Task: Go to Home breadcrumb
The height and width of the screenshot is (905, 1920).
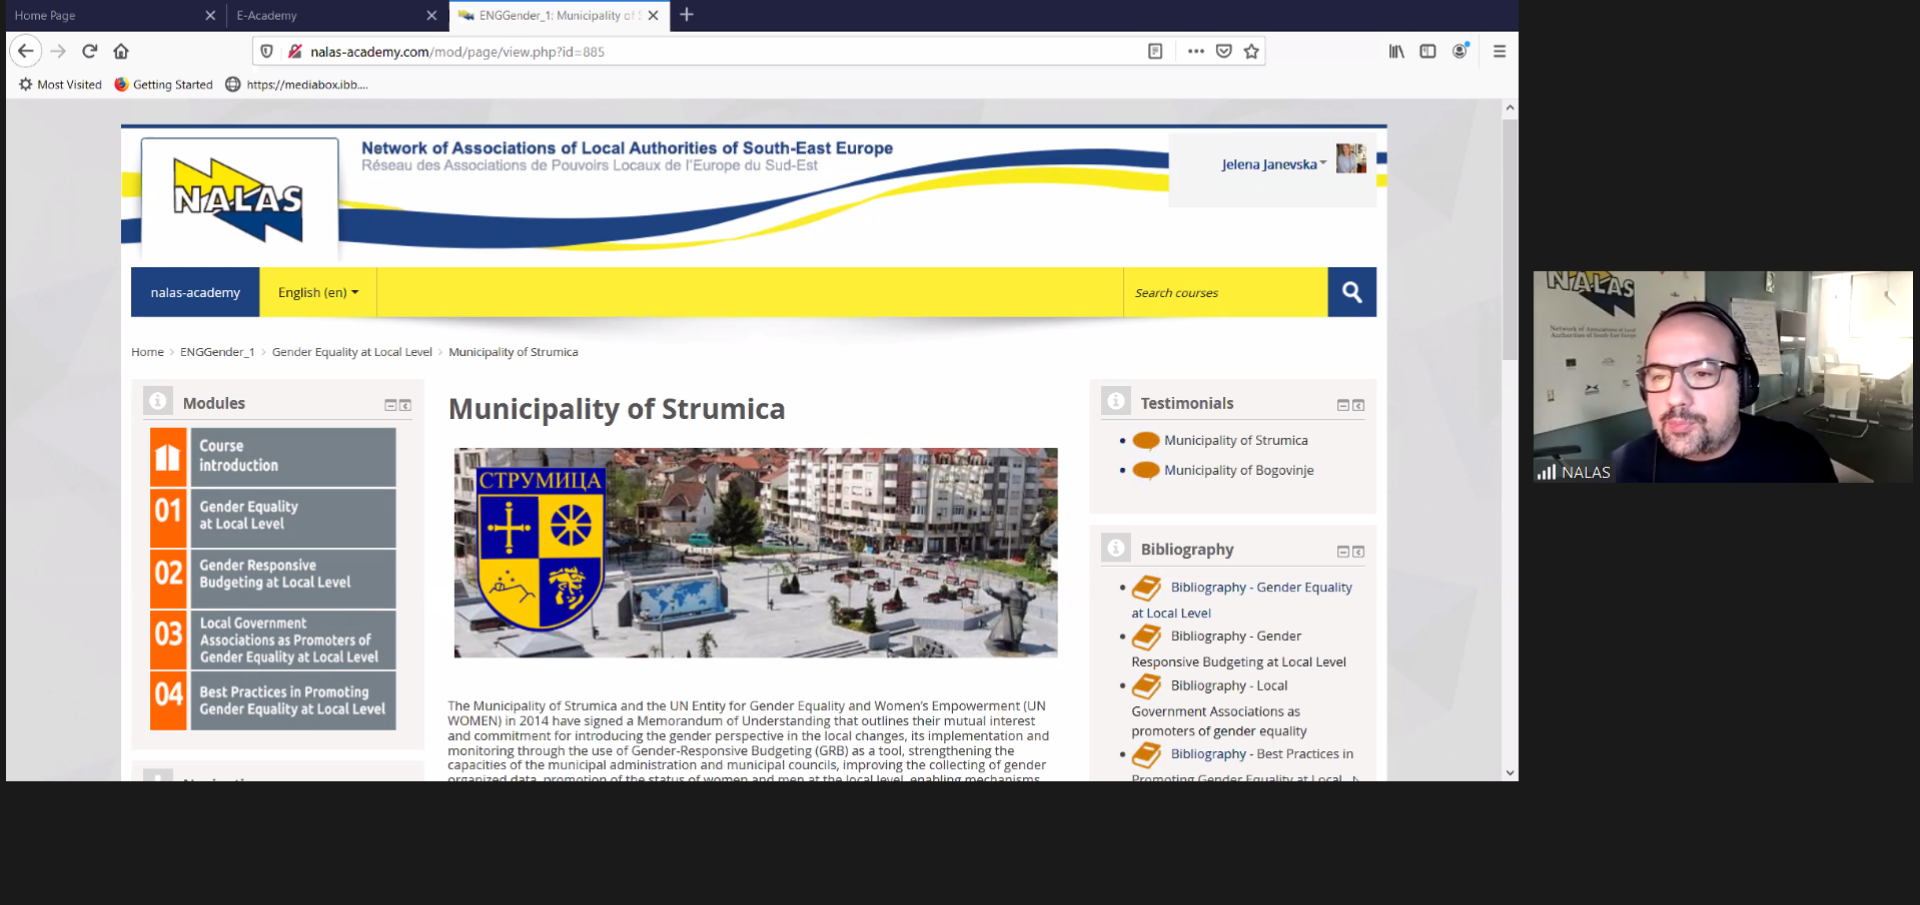Action: pos(147,352)
